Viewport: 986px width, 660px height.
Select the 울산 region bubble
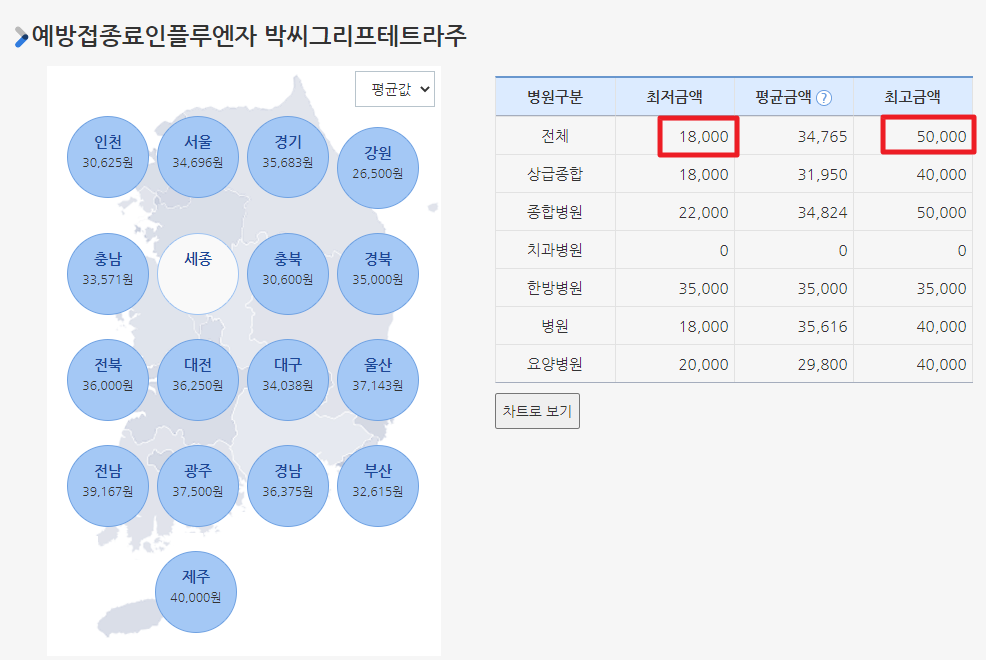[x=378, y=380]
